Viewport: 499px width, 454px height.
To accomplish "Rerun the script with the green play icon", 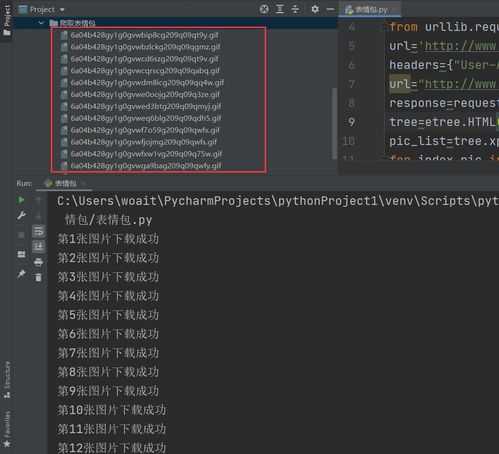I will (x=21, y=200).
